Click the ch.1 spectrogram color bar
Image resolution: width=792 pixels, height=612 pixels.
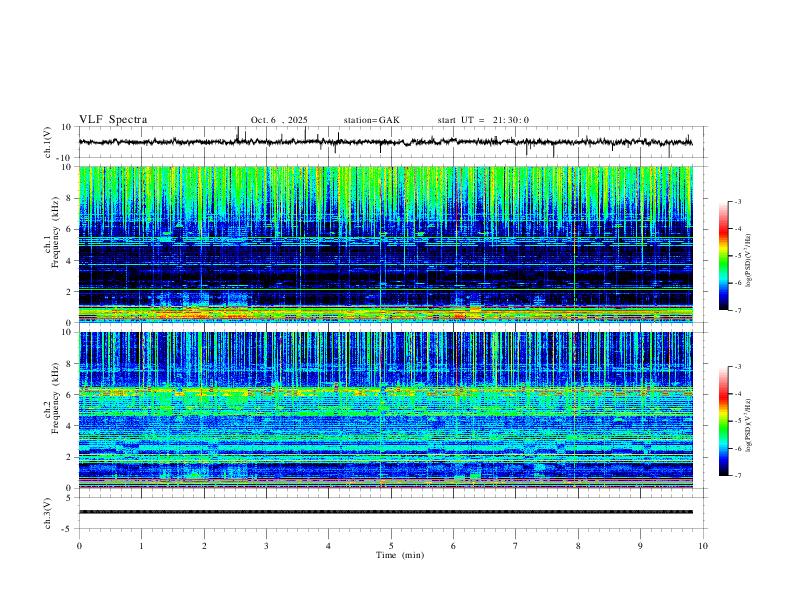click(x=723, y=256)
